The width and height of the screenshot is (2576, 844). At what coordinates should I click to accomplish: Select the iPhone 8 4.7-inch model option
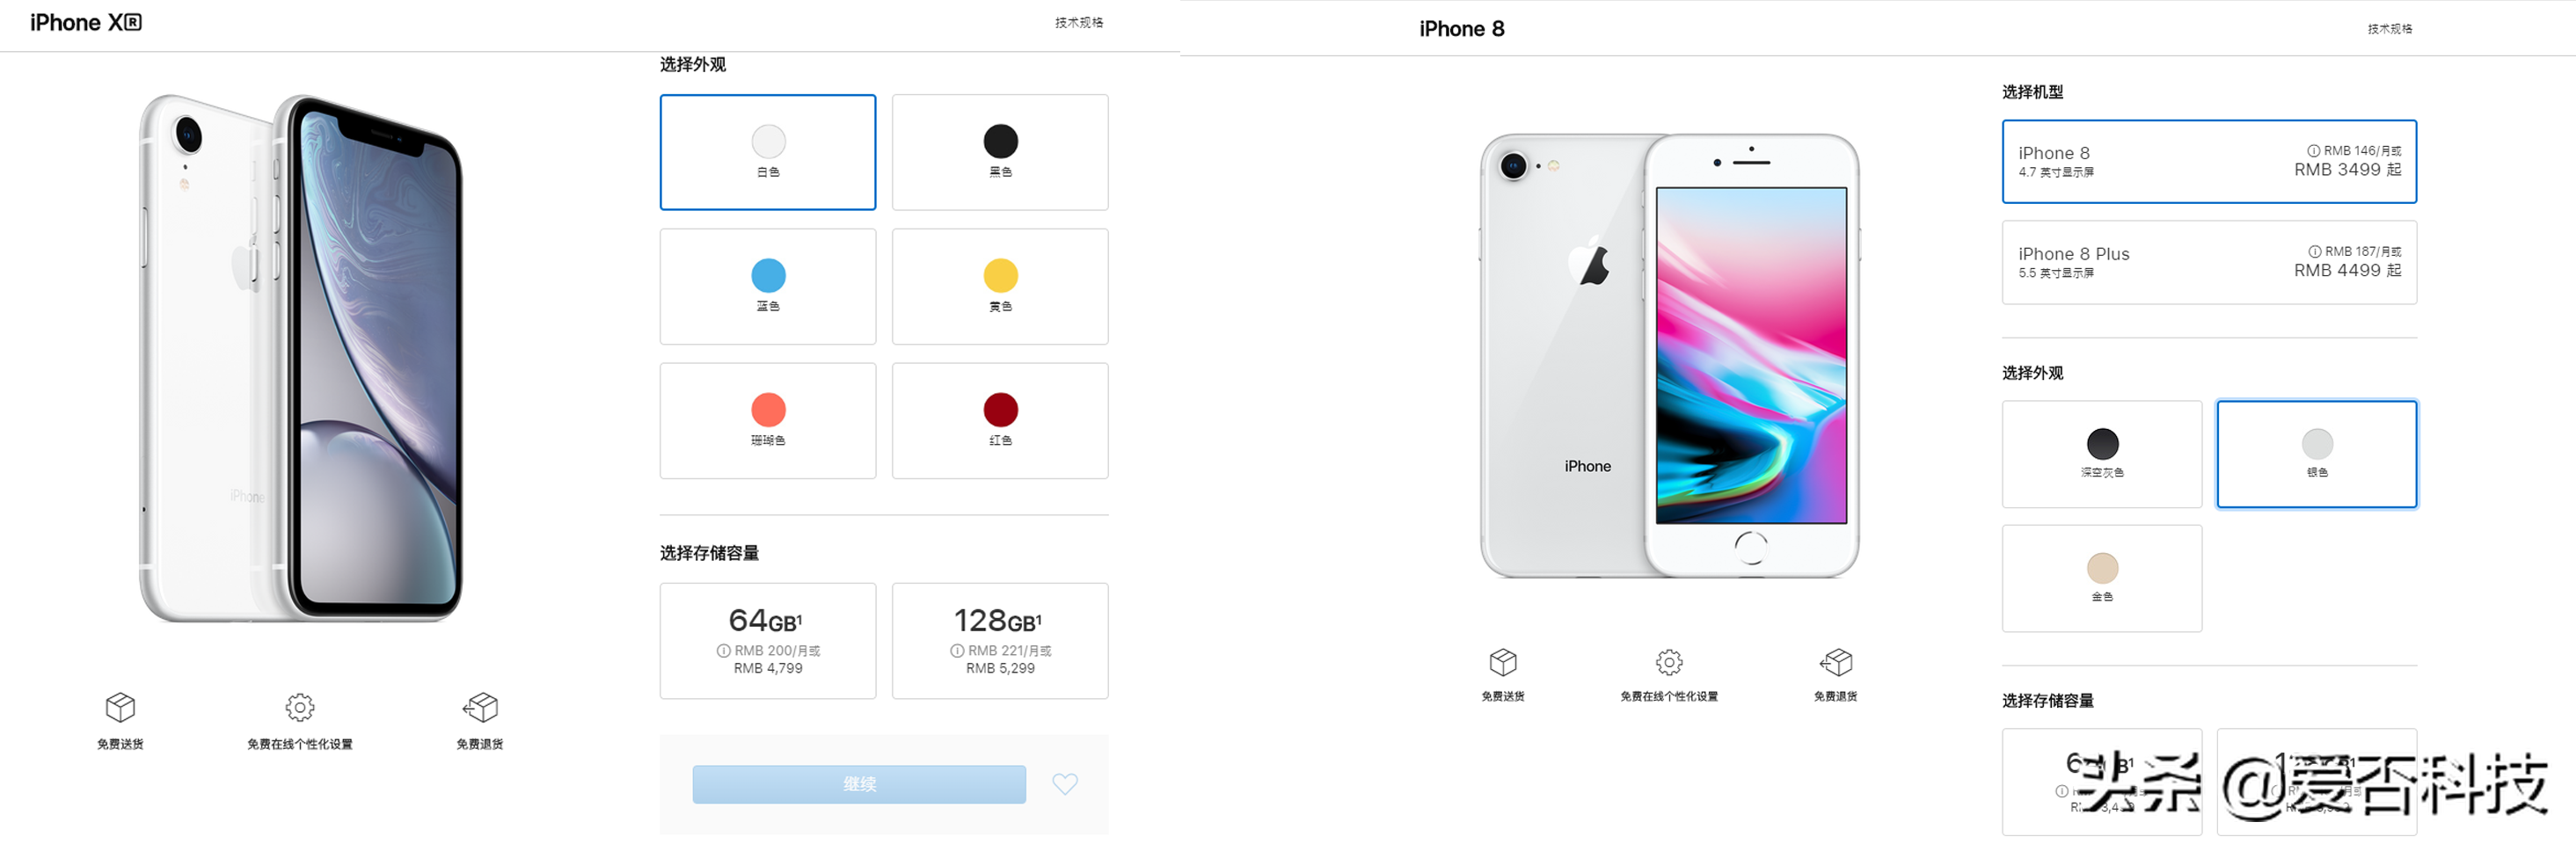[2209, 162]
